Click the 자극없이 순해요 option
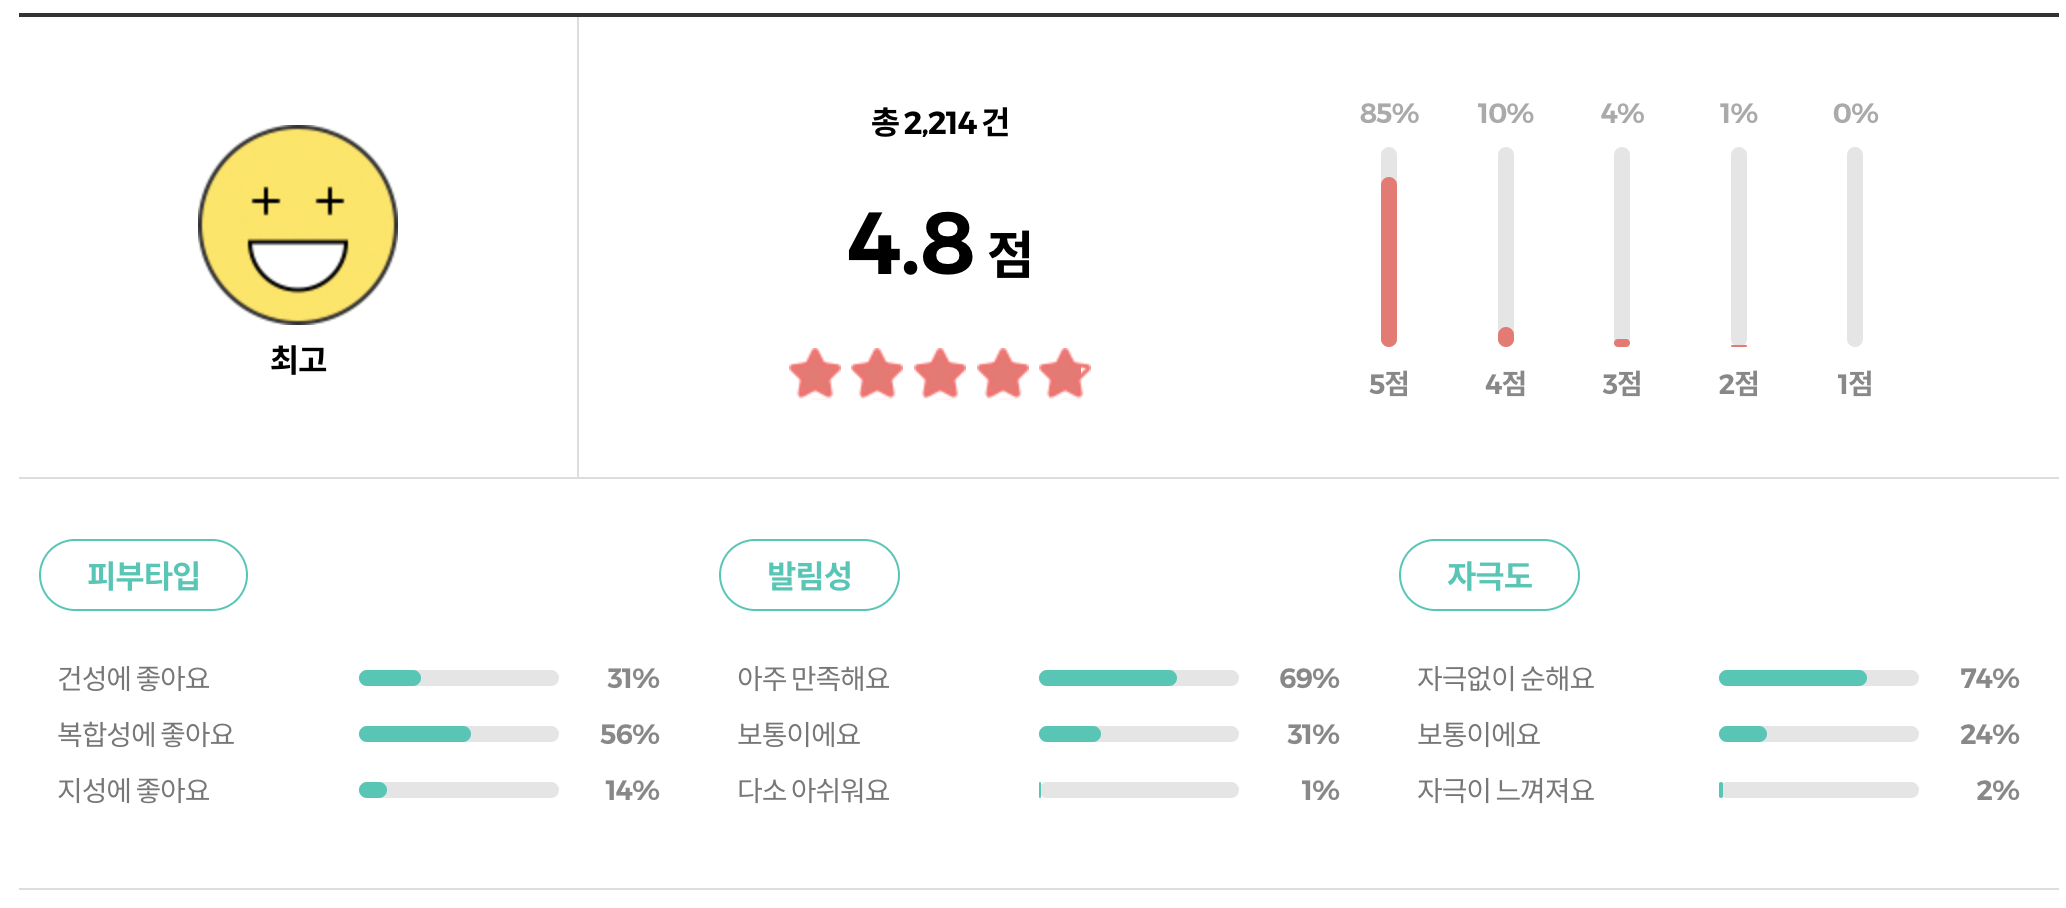This screenshot has height=908, width=2066. click(1506, 678)
